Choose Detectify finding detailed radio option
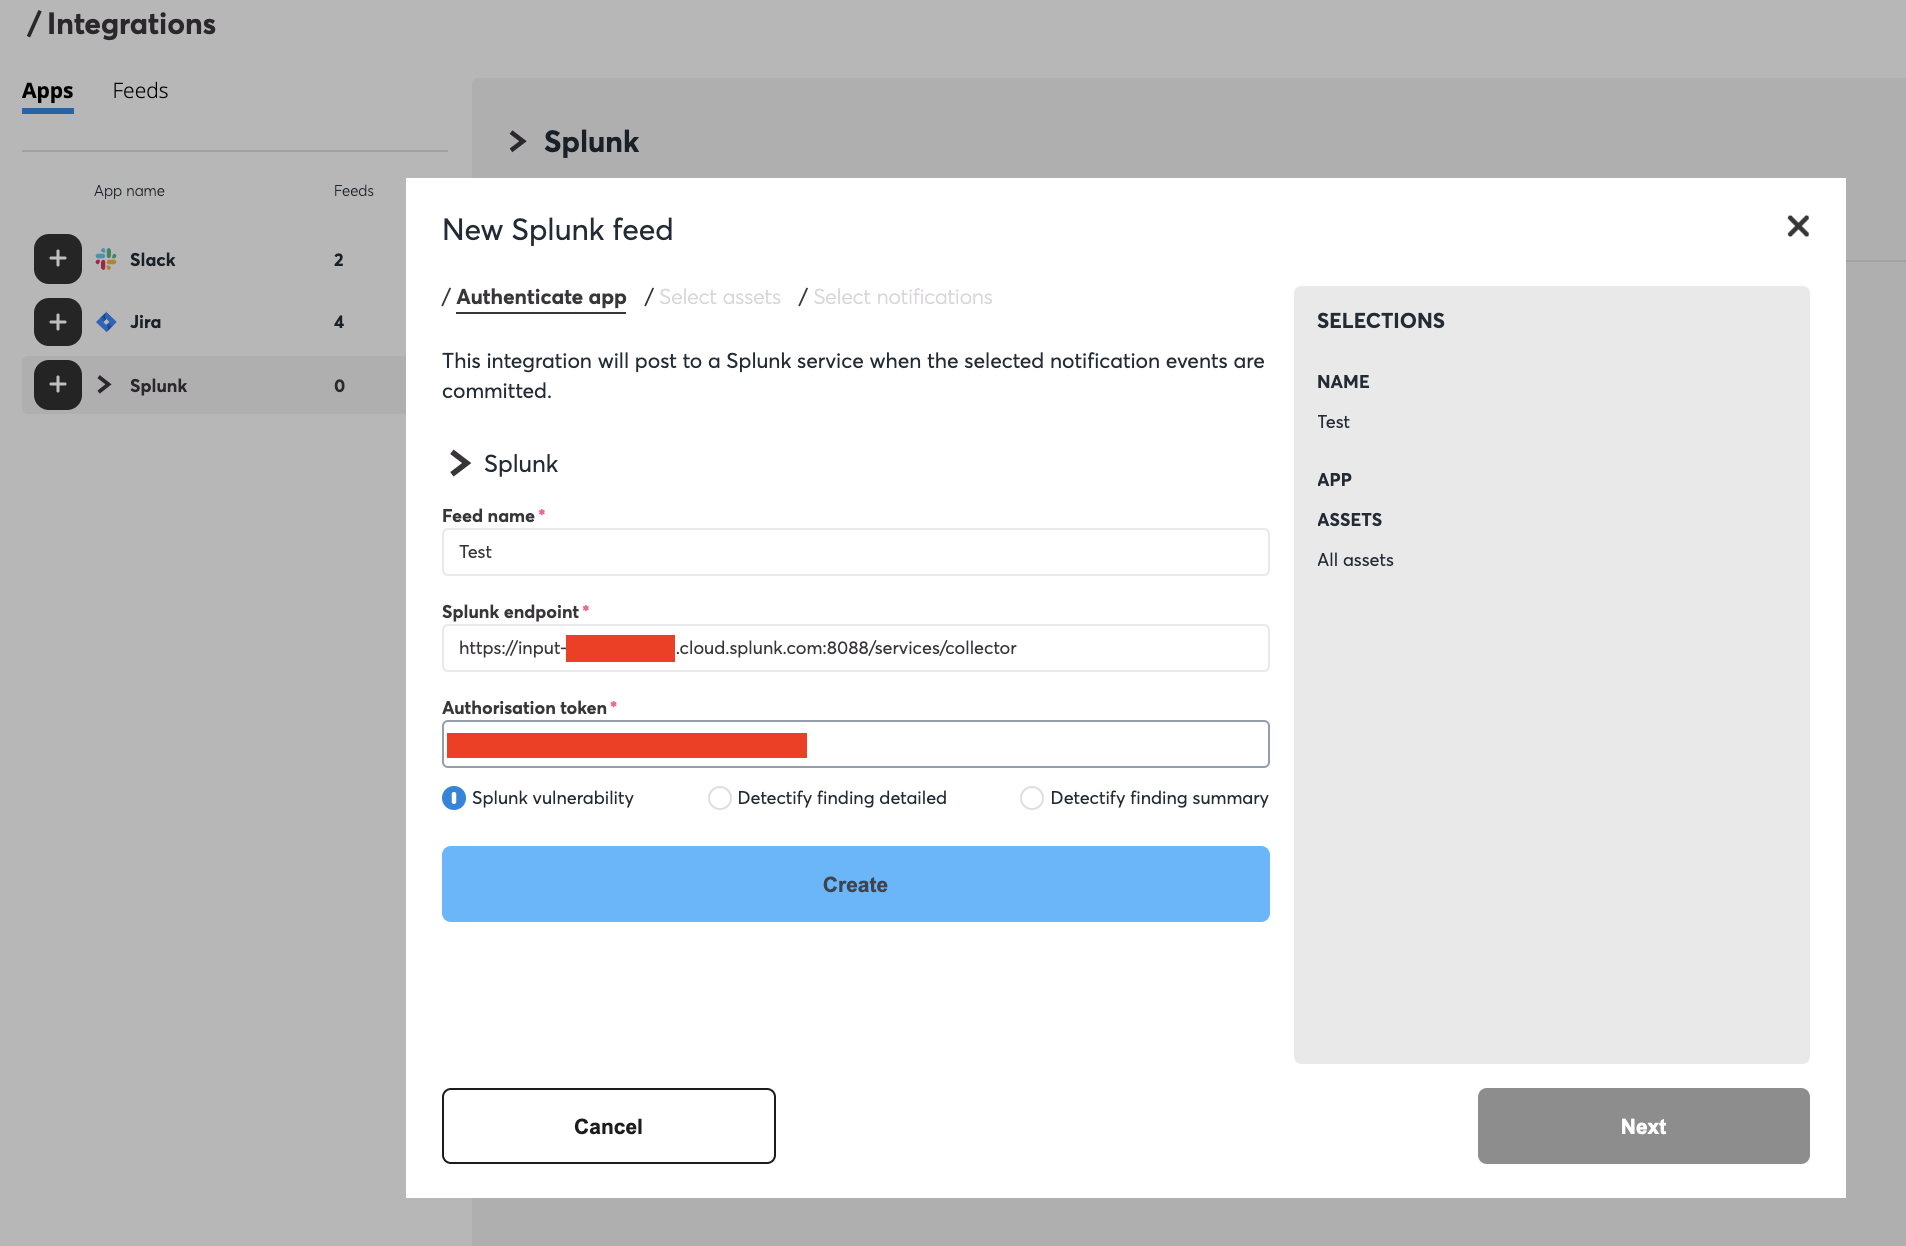 pos(719,798)
